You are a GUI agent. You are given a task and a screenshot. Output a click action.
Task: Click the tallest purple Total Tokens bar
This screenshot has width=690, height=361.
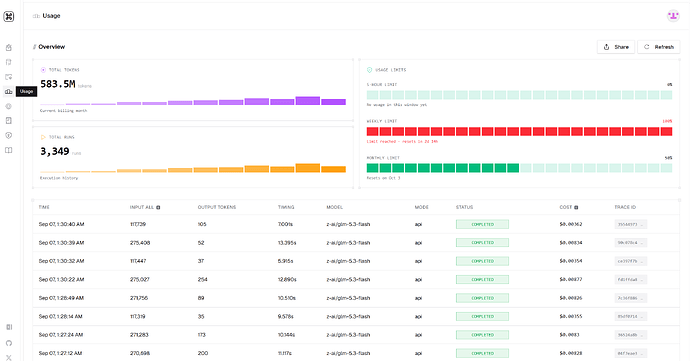pos(308,100)
